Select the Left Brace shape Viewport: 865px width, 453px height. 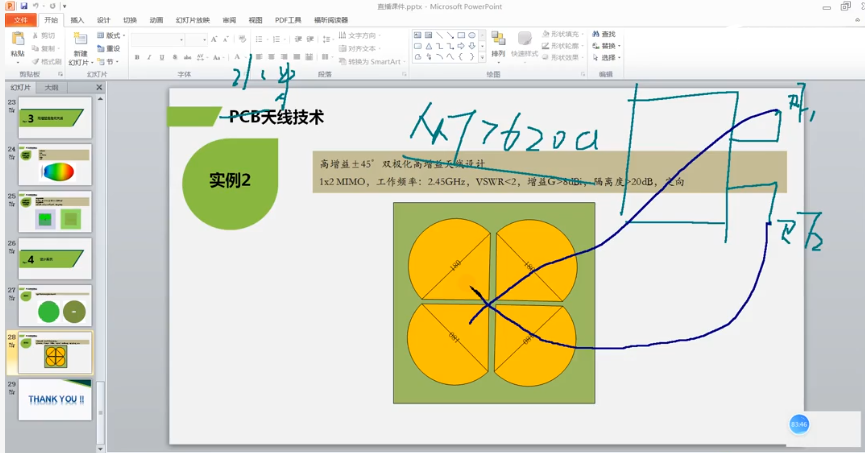tap(461, 56)
